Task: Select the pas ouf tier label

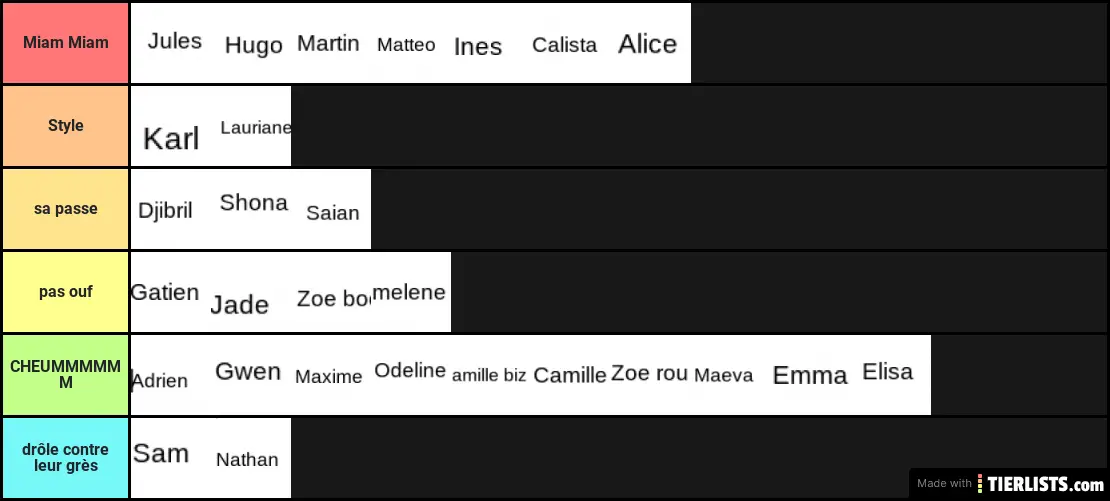Action: [65, 292]
